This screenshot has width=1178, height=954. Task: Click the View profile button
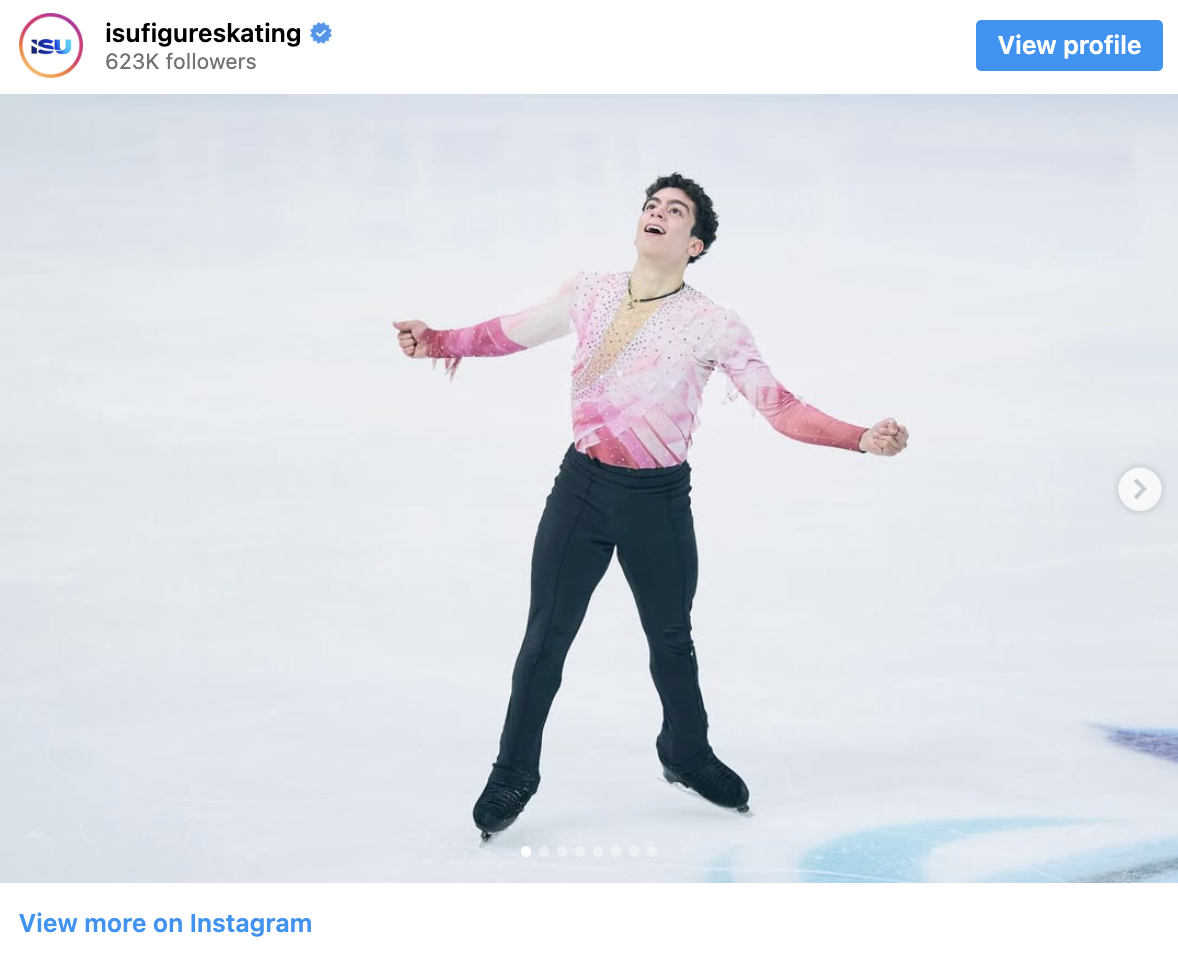[x=1069, y=45]
